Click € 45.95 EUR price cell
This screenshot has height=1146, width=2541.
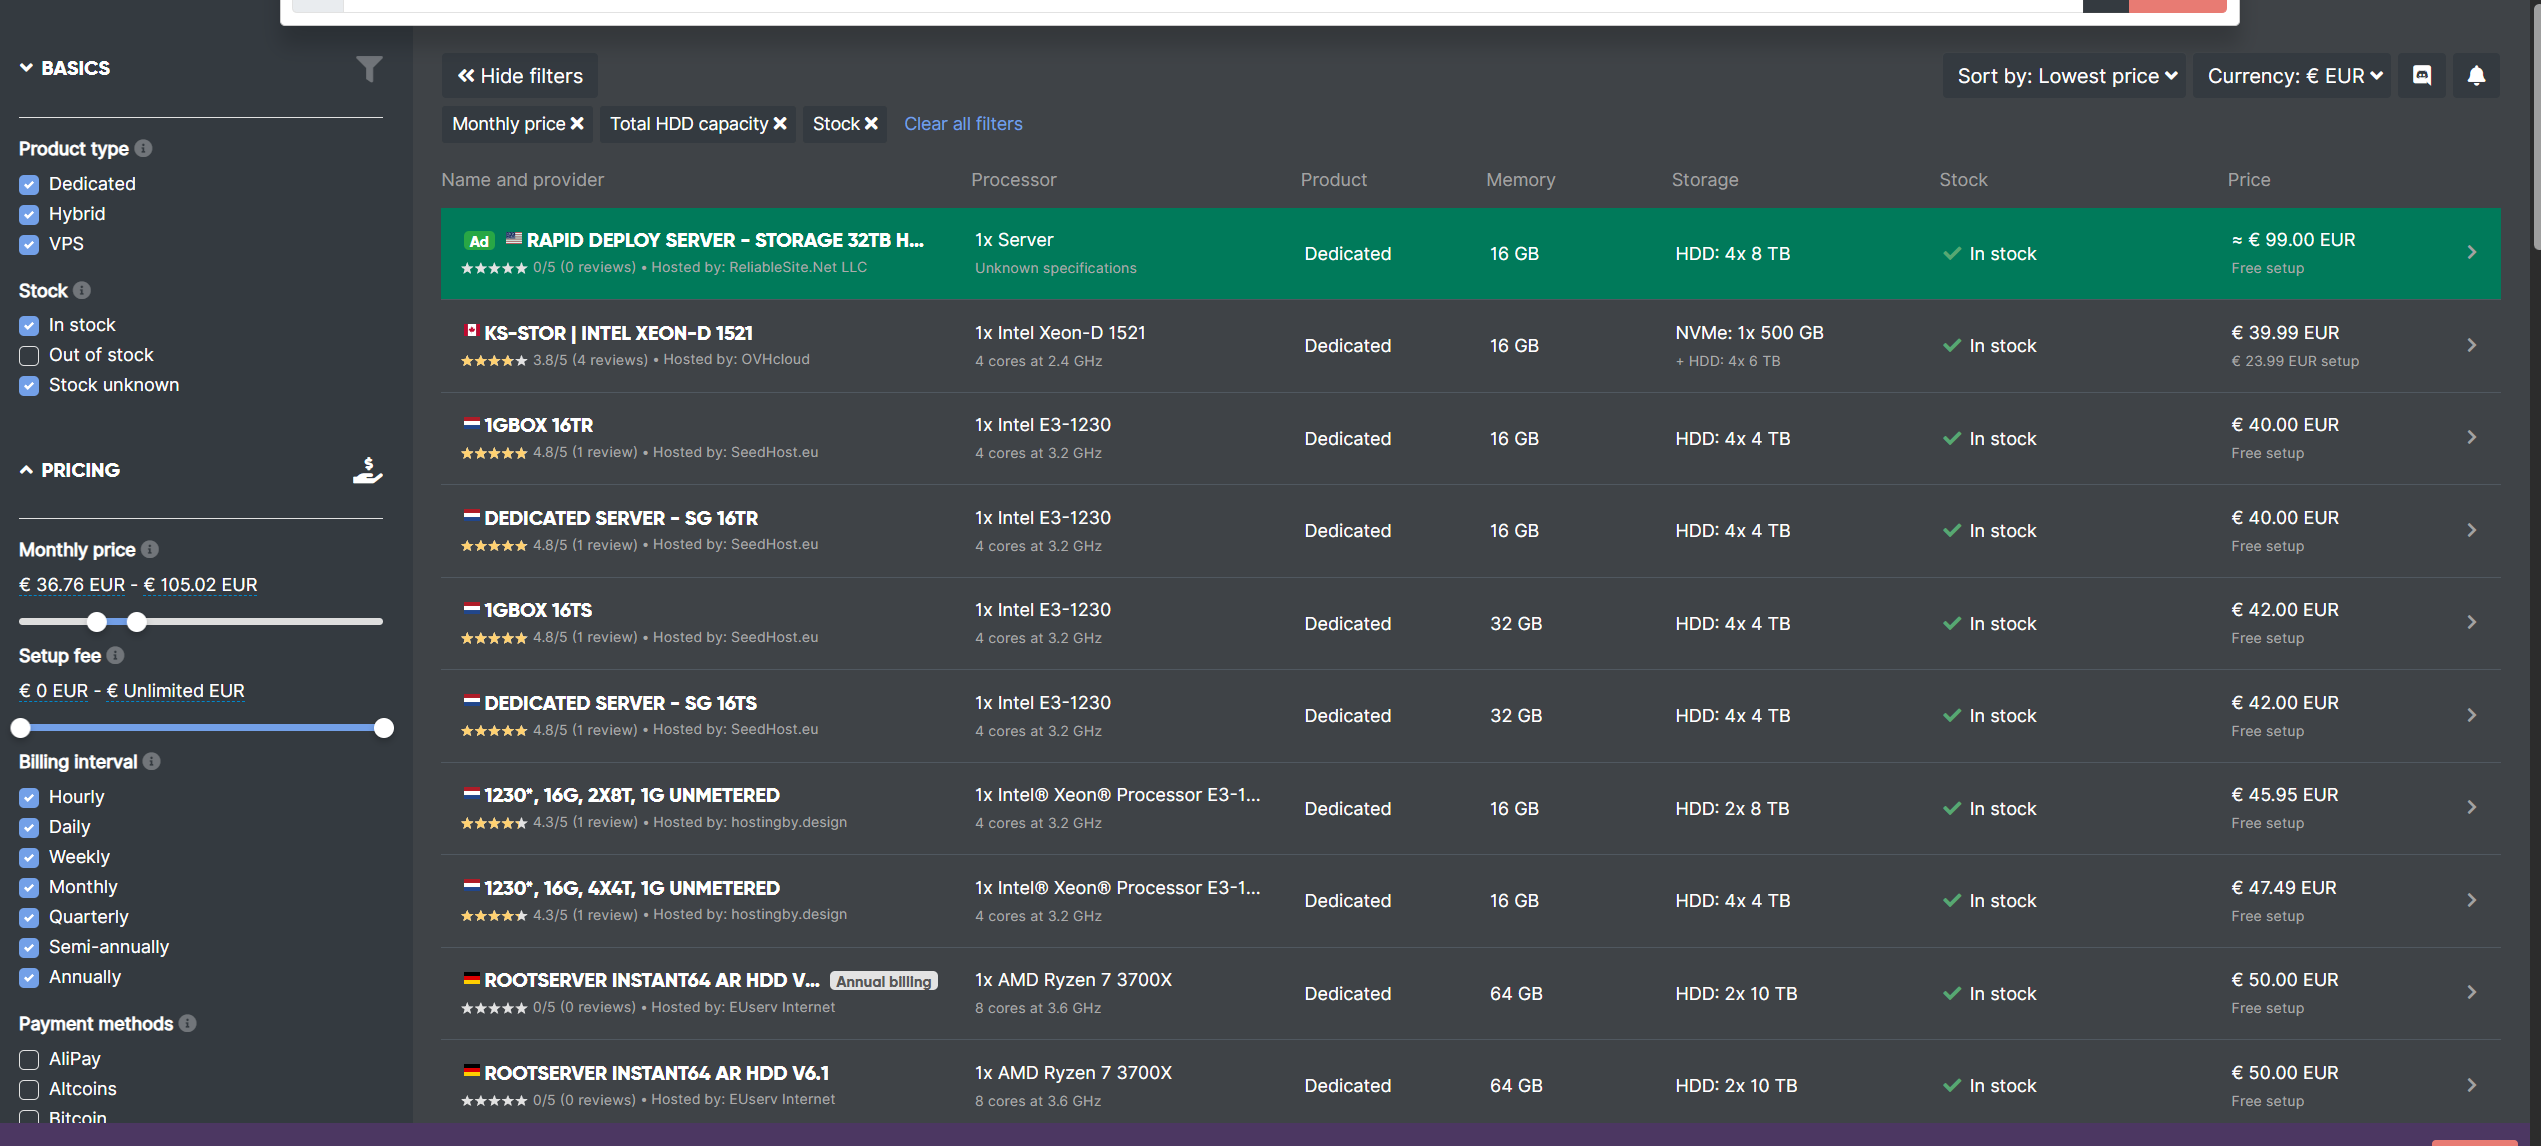tap(2285, 795)
